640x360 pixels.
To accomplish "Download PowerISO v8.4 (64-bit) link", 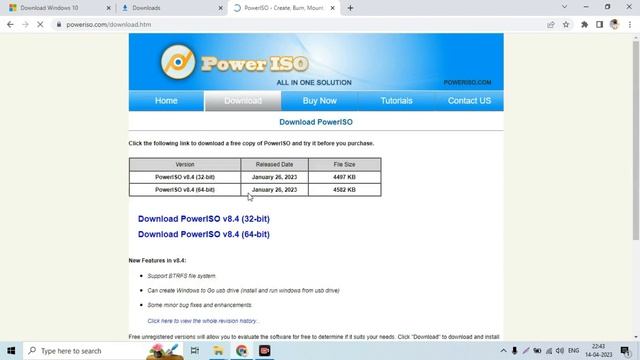I will coord(204,234).
